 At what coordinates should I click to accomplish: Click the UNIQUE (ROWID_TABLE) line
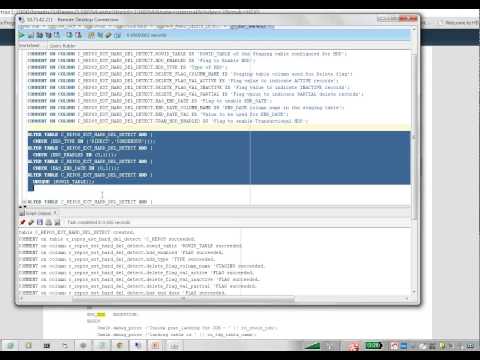click(63, 182)
